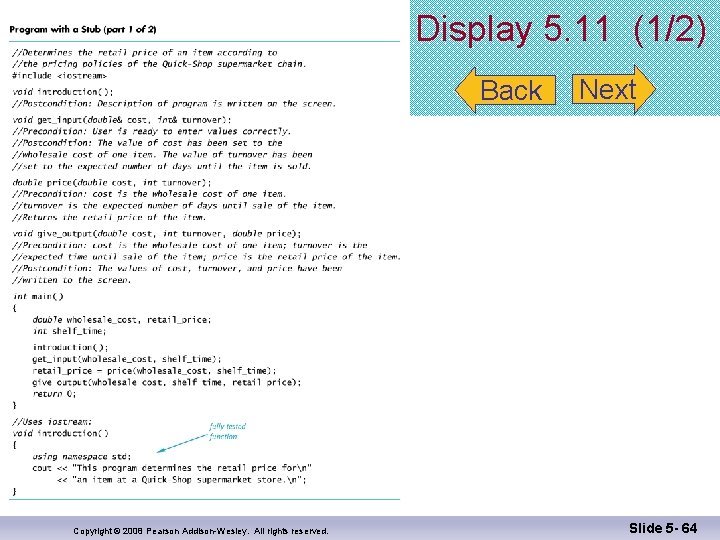This screenshot has height=540, width=720.
Task: Select the '#include <iostream>' line
Action: pos(60,76)
